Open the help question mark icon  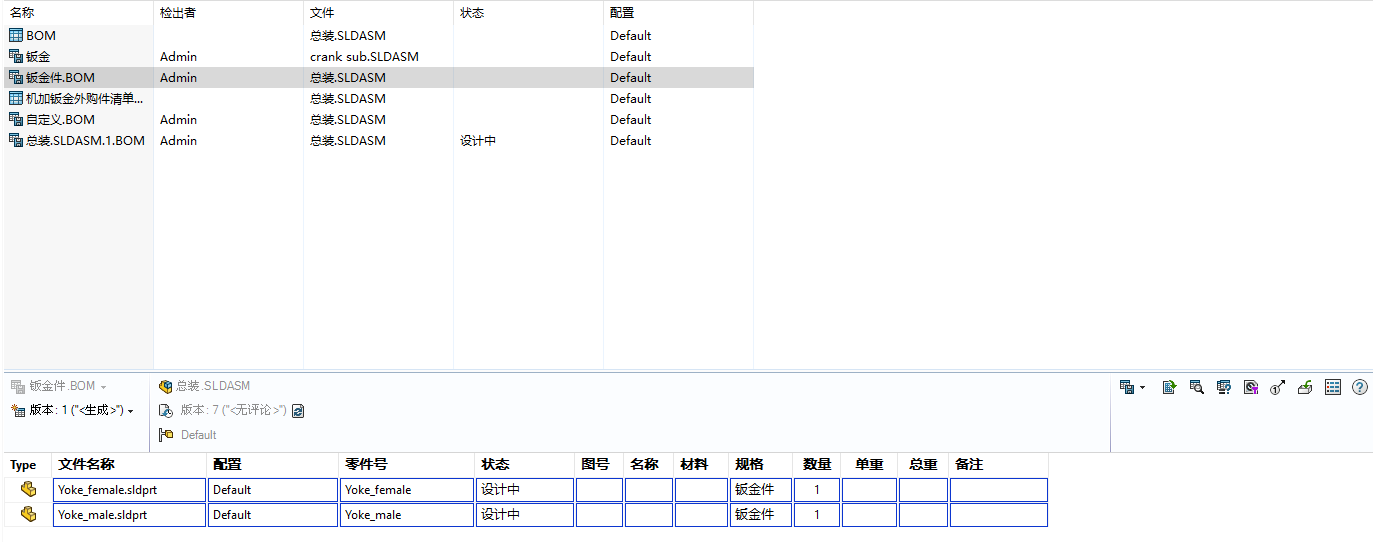click(x=1359, y=387)
